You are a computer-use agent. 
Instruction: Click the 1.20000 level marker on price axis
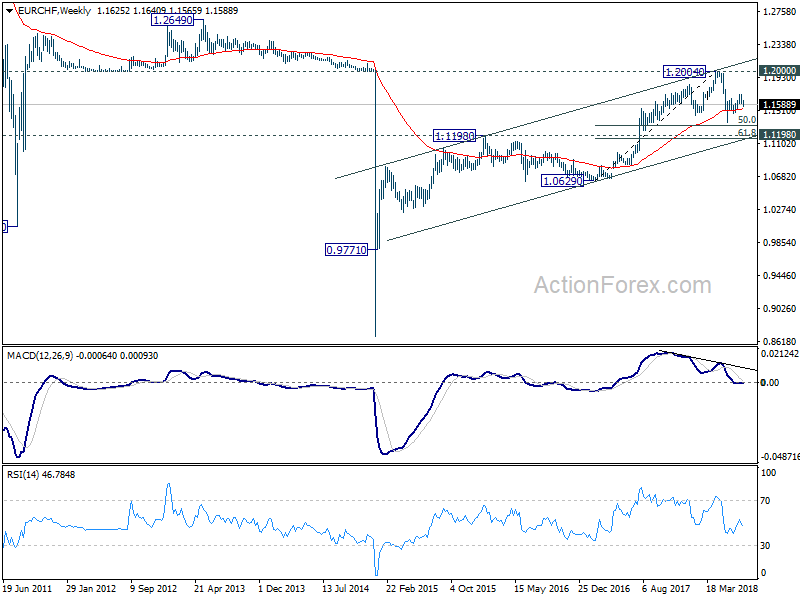778,70
